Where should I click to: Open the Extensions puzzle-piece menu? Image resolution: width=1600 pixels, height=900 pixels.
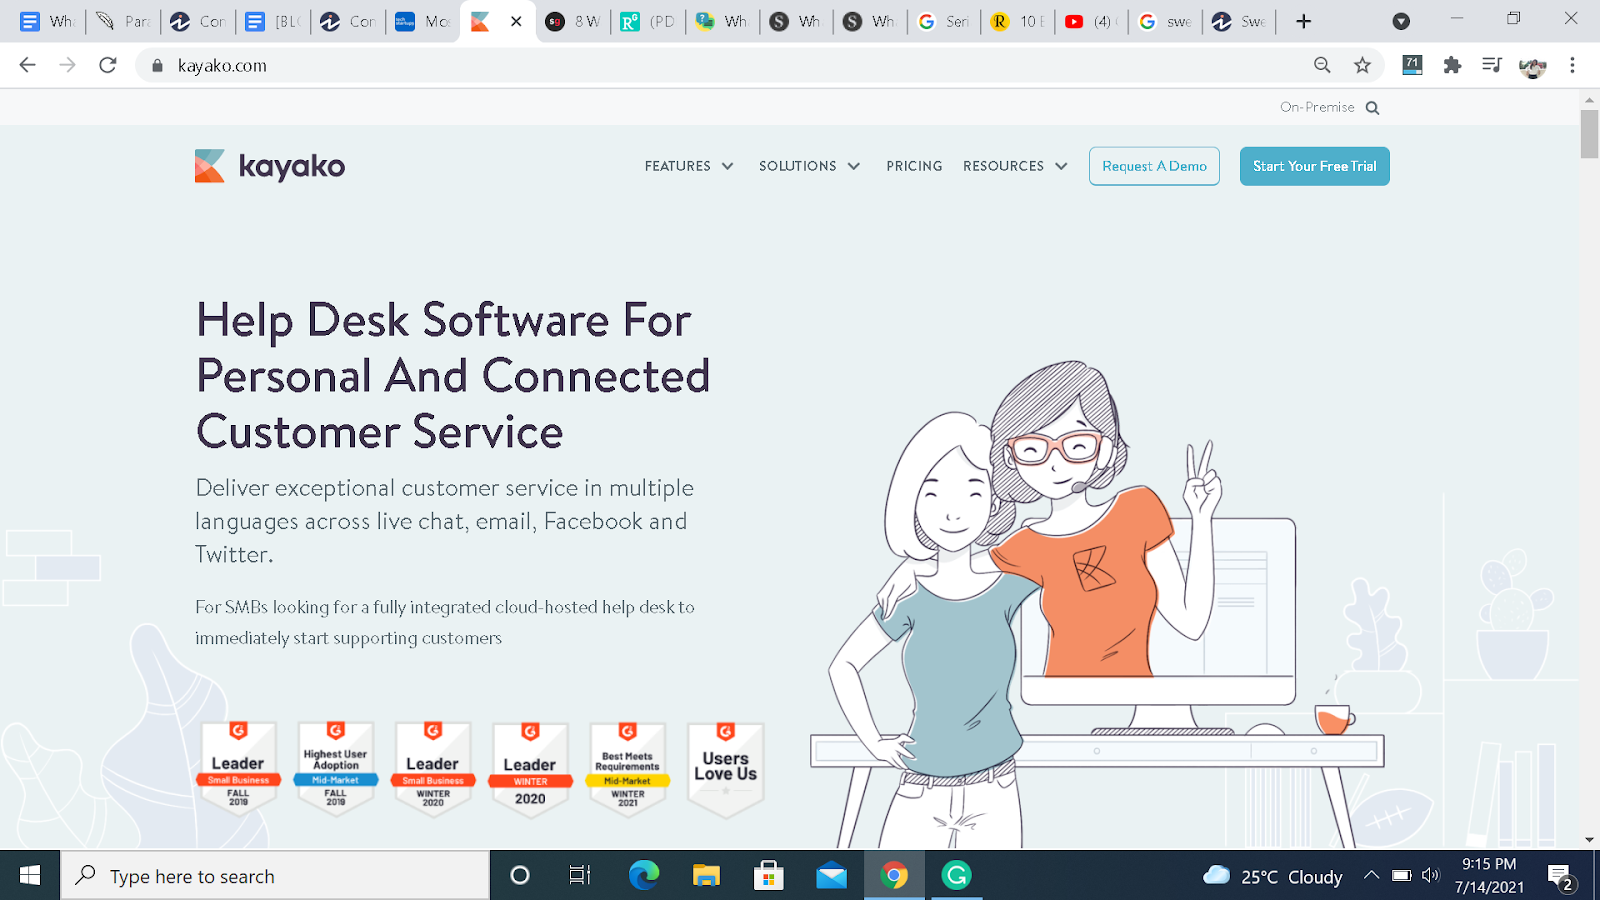point(1452,65)
